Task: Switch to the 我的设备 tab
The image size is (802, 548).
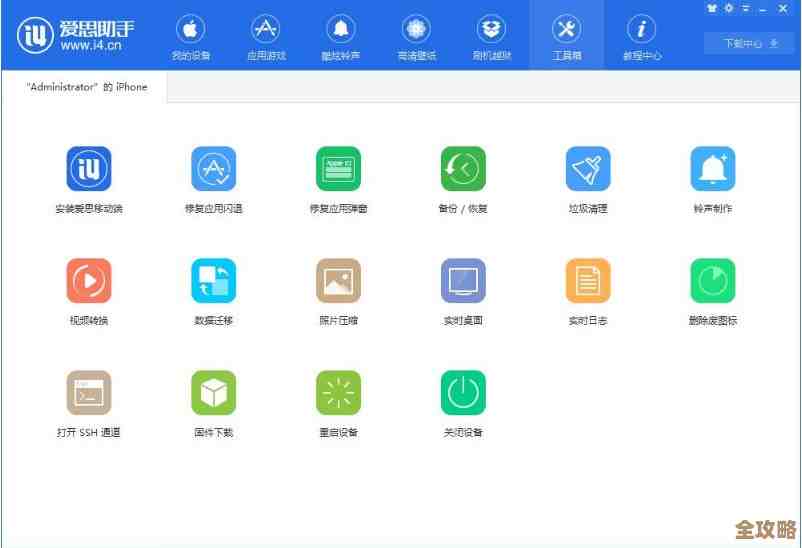Action: tap(189, 36)
